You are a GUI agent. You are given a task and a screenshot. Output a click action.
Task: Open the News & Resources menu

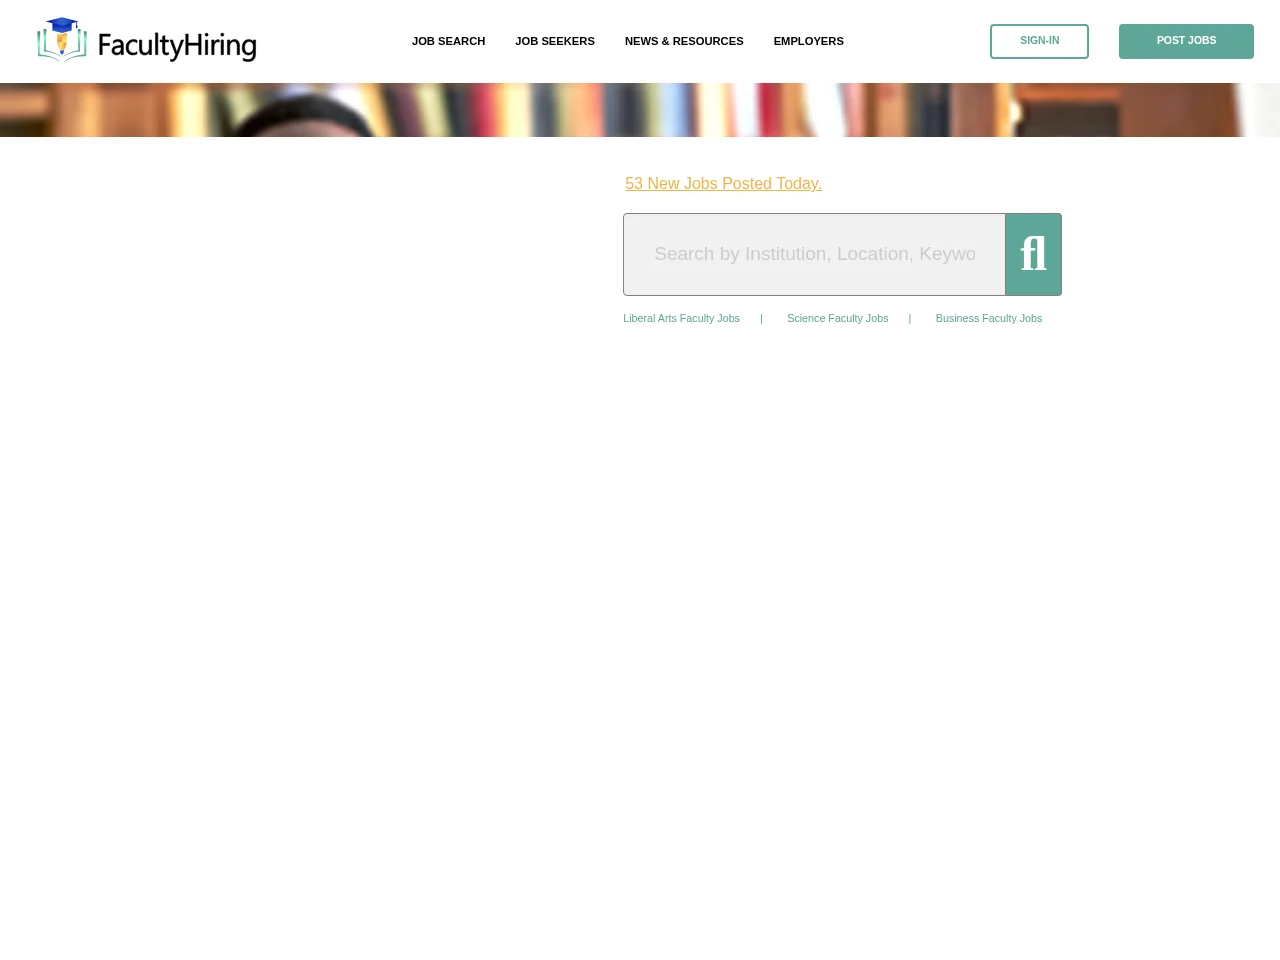tap(684, 41)
